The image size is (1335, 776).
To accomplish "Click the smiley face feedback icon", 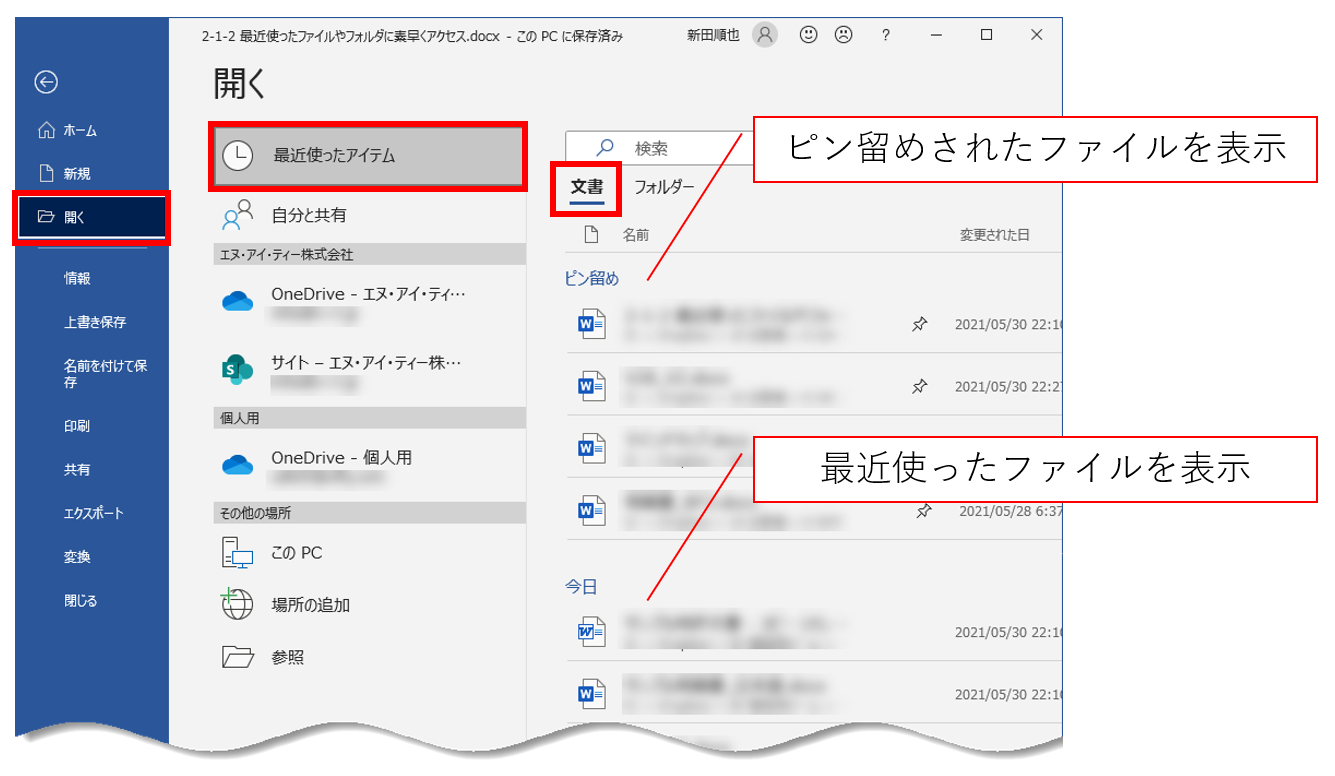I will tap(809, 35).
